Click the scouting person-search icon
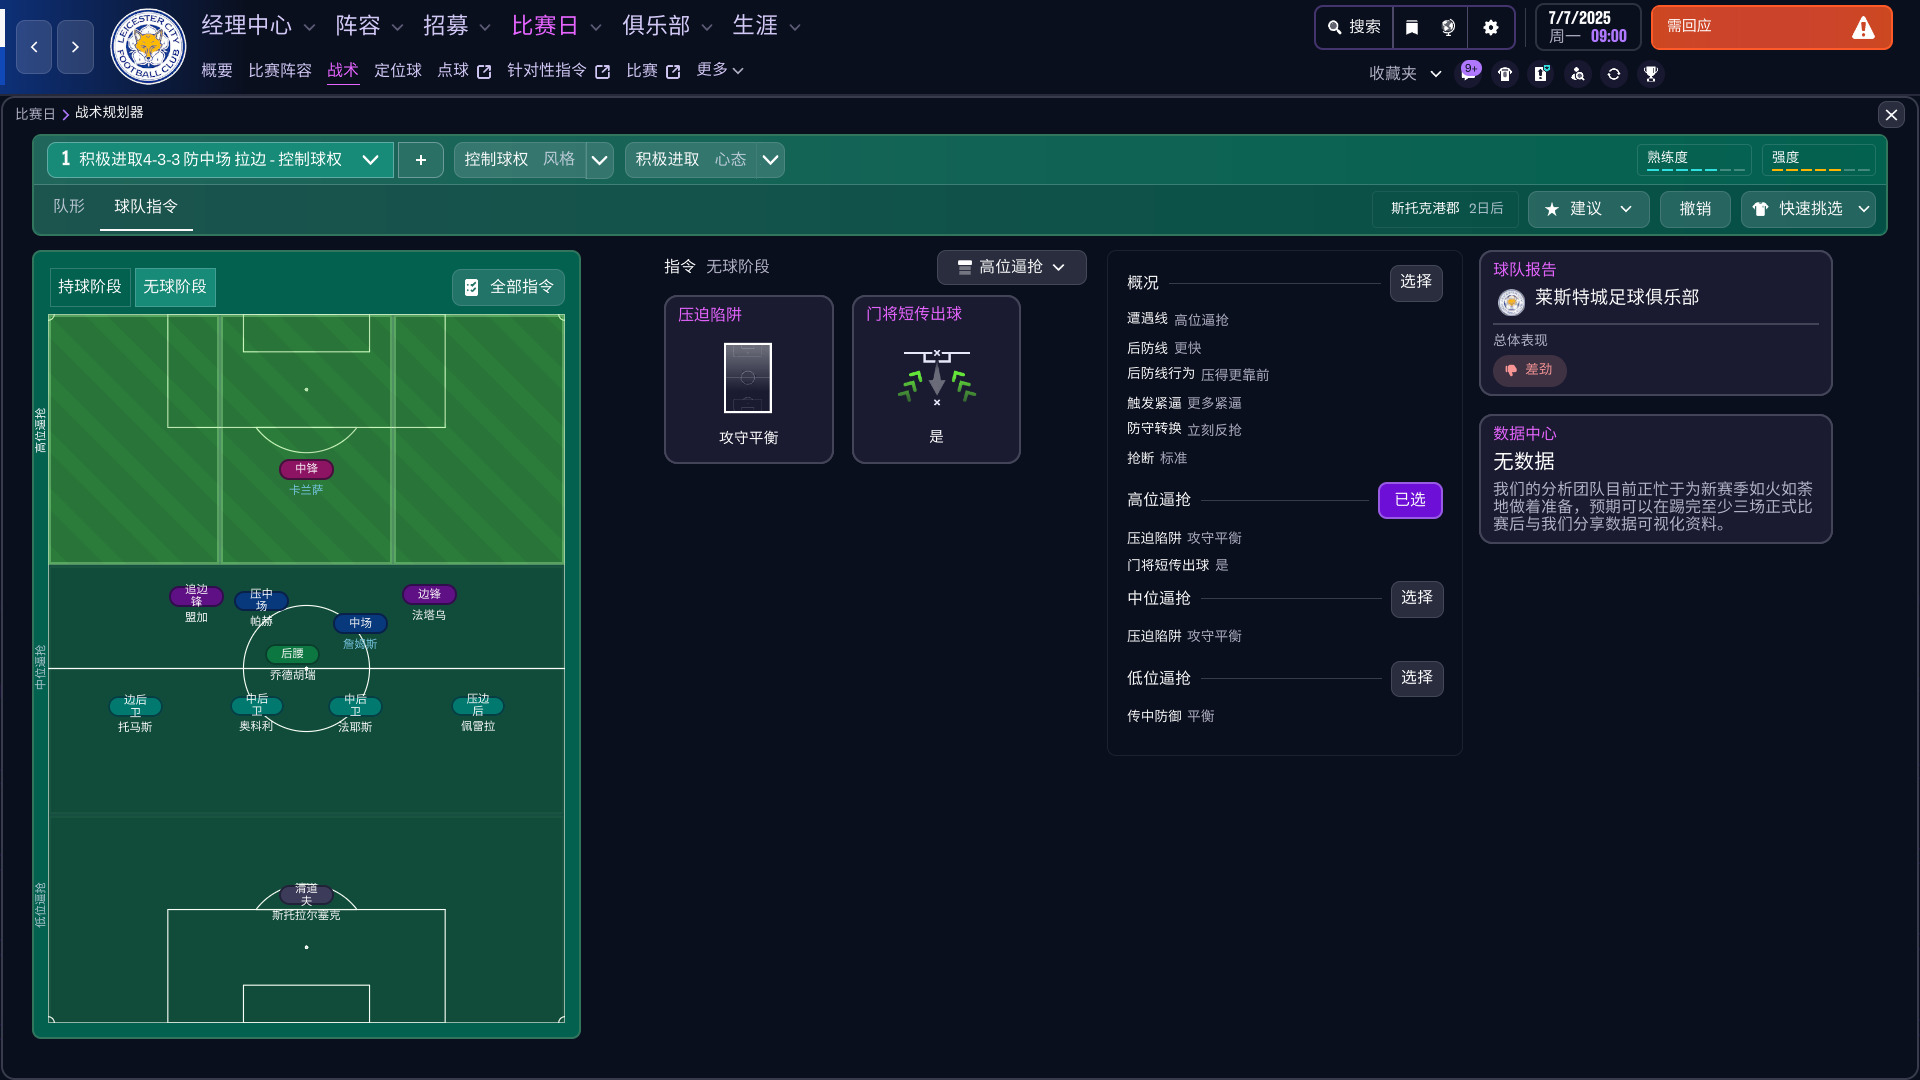The width and height of the screenshot is (1920, 1080). (1577, 74)
